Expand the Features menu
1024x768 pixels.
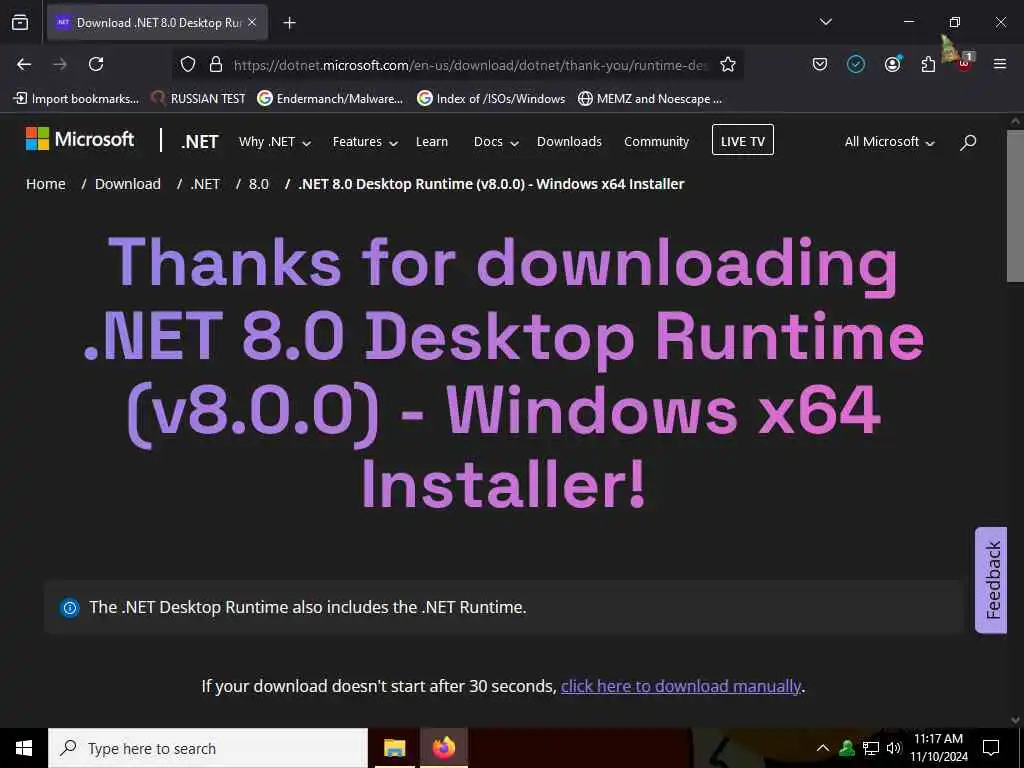click(365, 142)
